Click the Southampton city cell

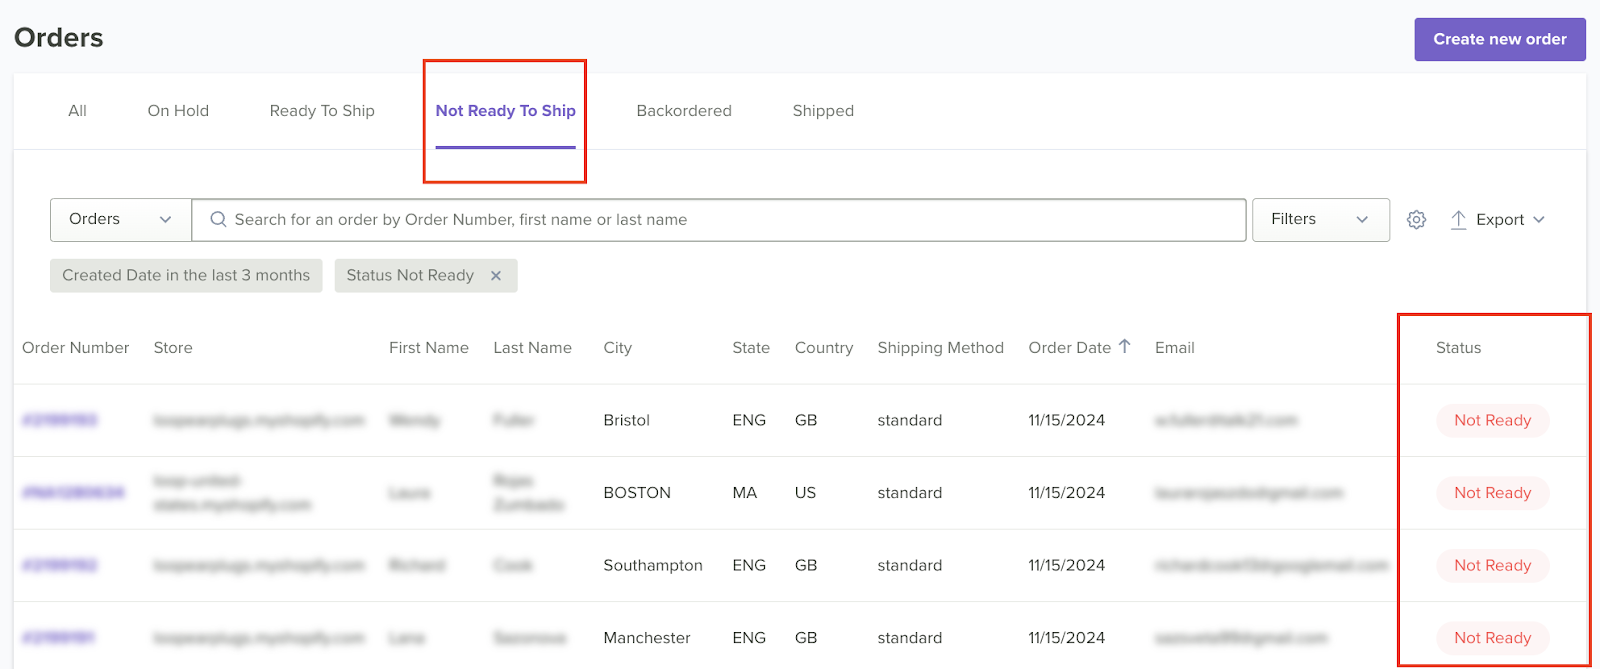pyautogui.click(x=653, y=565)
